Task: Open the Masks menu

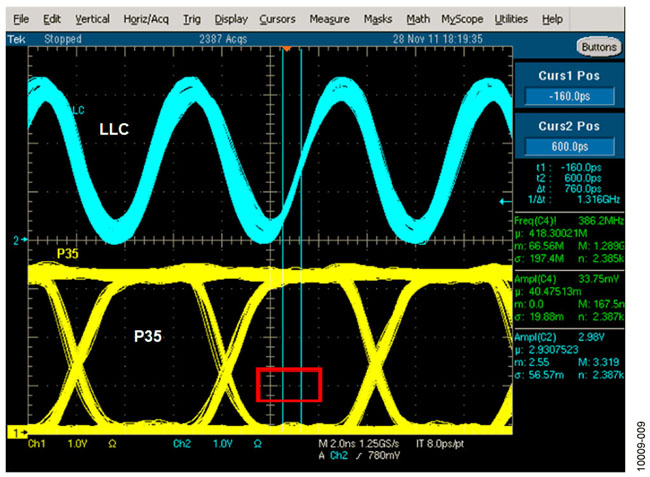Action: (378, 19)
